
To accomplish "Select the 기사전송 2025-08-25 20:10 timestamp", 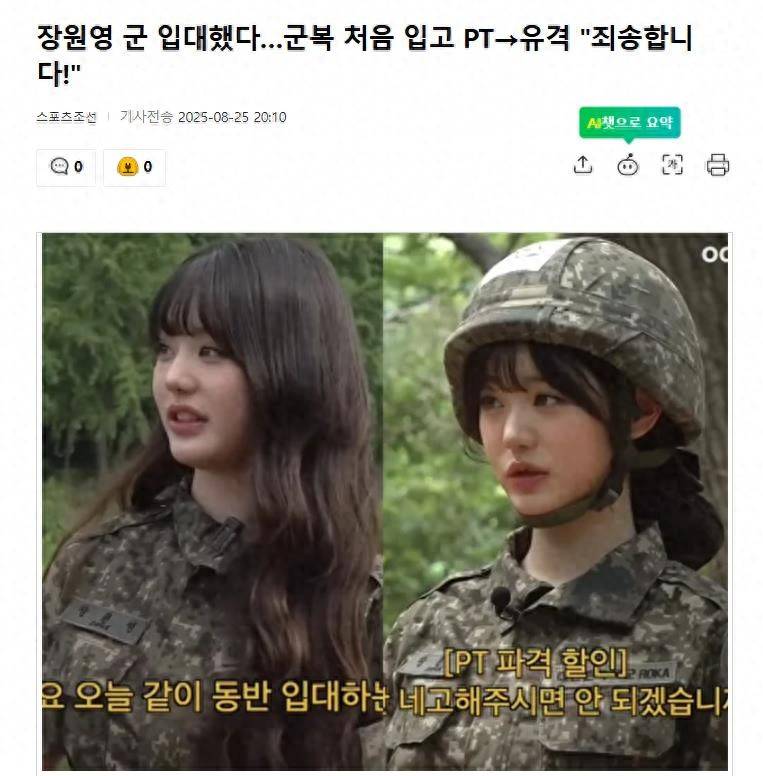I will point(203,117).
